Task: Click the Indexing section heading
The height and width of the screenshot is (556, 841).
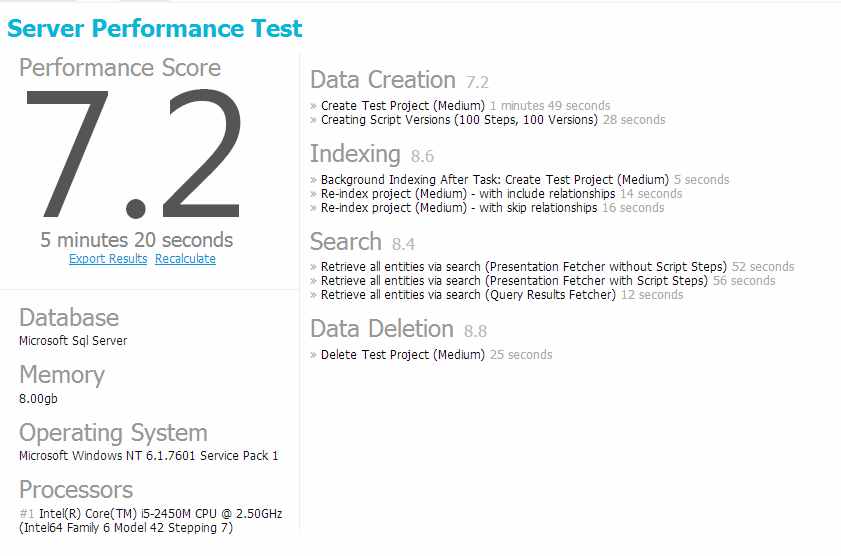Action: click(355, 154)
